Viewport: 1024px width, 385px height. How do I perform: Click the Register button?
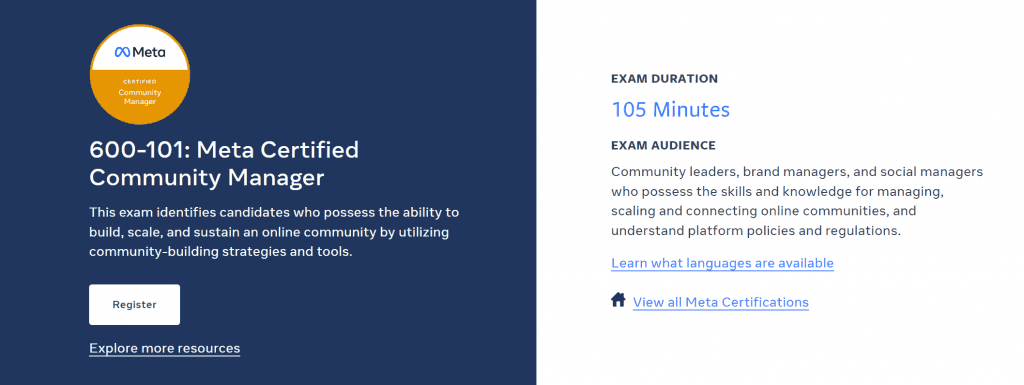[x=135, y=305]
